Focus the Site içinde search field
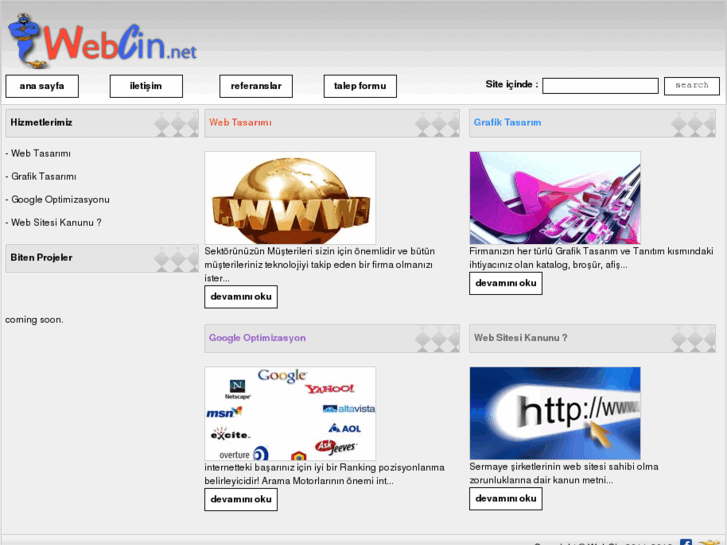 click(x=600, y=86)
